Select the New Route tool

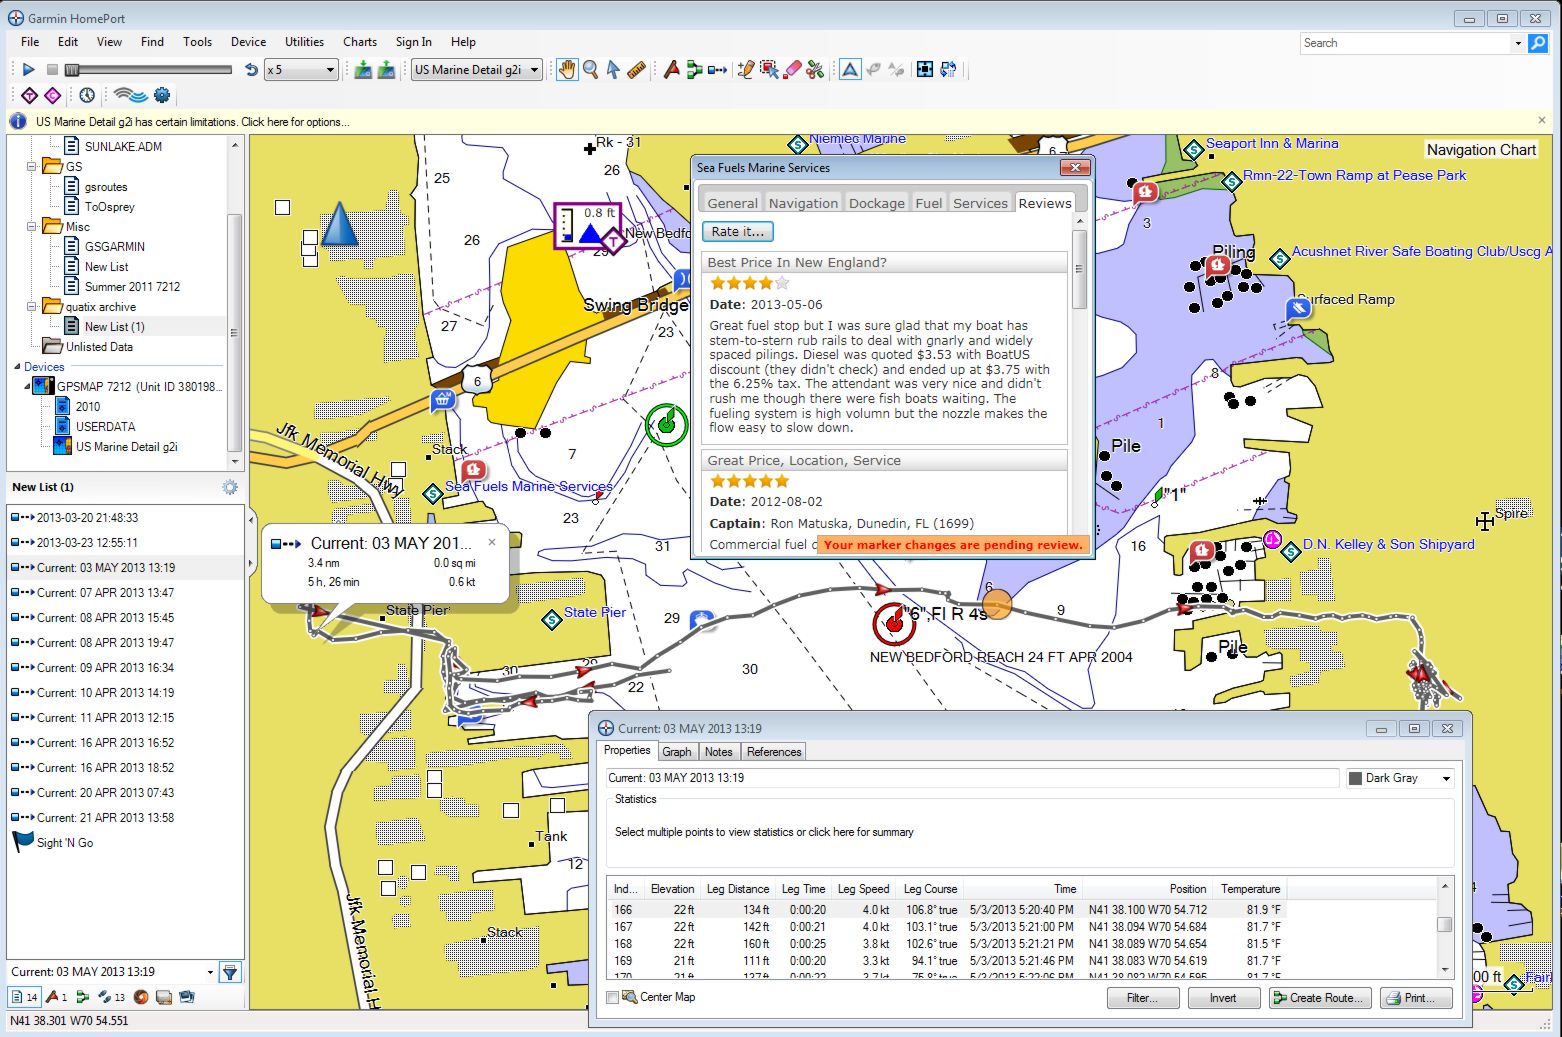(x=694, y=69)
